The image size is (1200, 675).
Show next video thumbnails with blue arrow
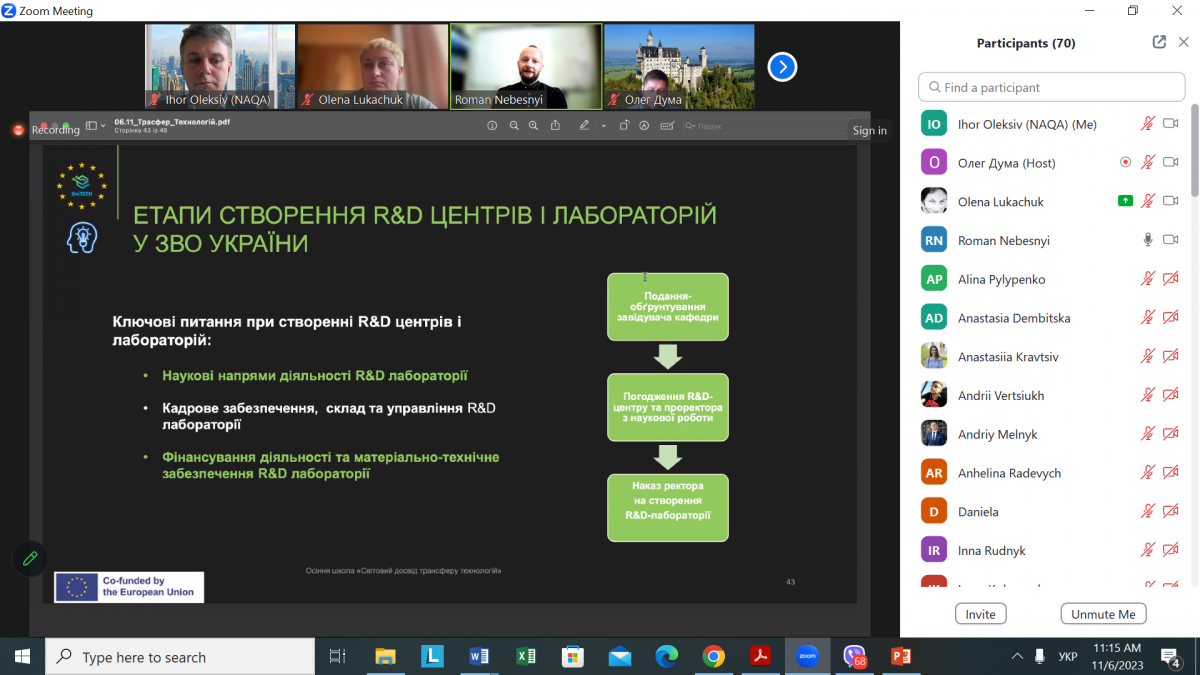(781, 67)
